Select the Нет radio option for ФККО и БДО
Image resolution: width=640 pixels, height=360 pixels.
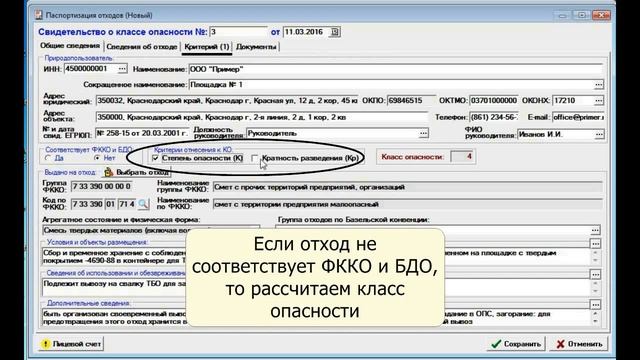pos(97,158)
